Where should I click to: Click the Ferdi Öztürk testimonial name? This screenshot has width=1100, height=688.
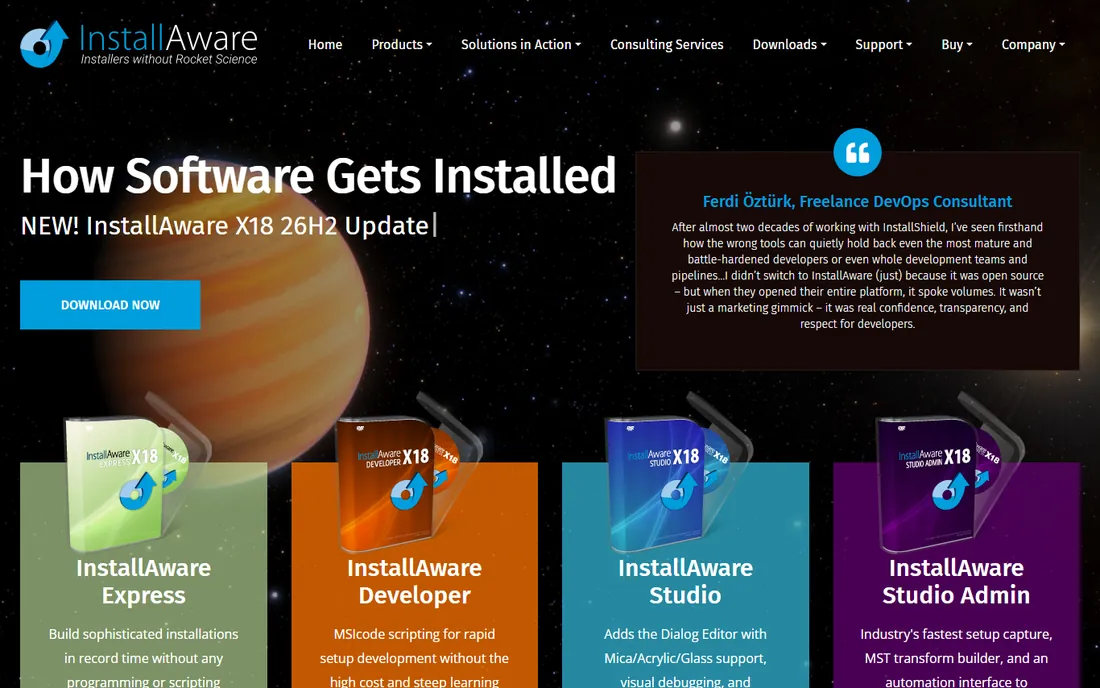click(x=857, y=201)
